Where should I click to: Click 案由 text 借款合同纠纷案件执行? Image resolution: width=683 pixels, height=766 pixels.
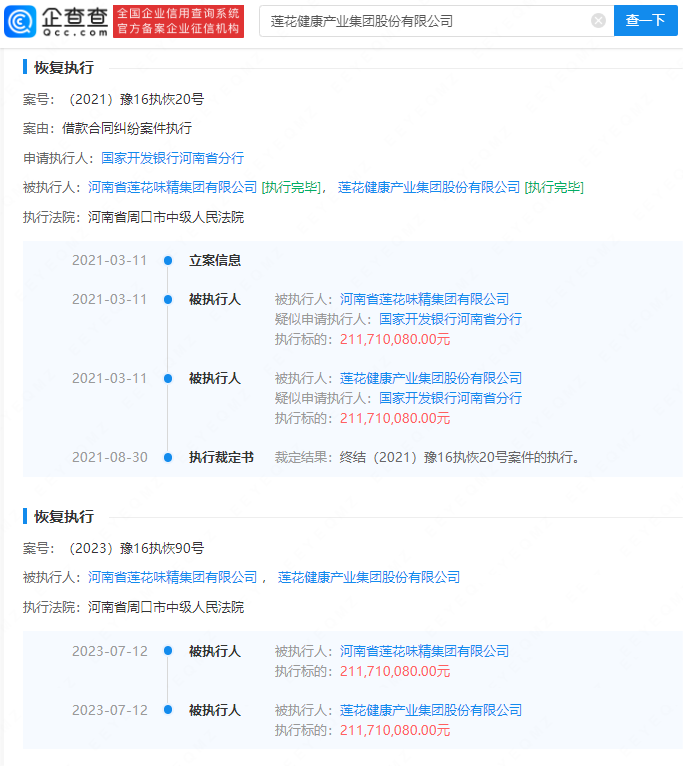(127, 129)
